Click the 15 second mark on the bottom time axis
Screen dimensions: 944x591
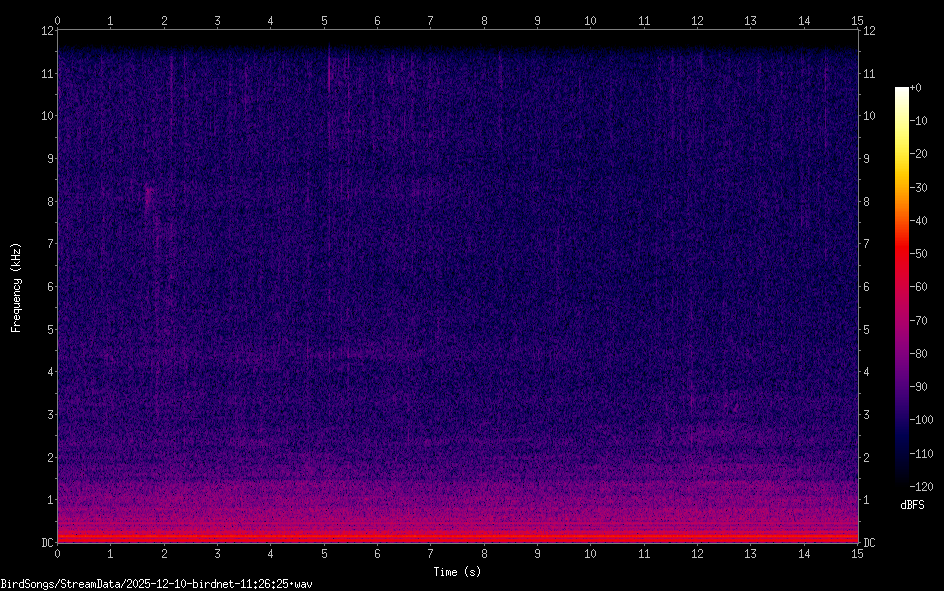(856, 553)
